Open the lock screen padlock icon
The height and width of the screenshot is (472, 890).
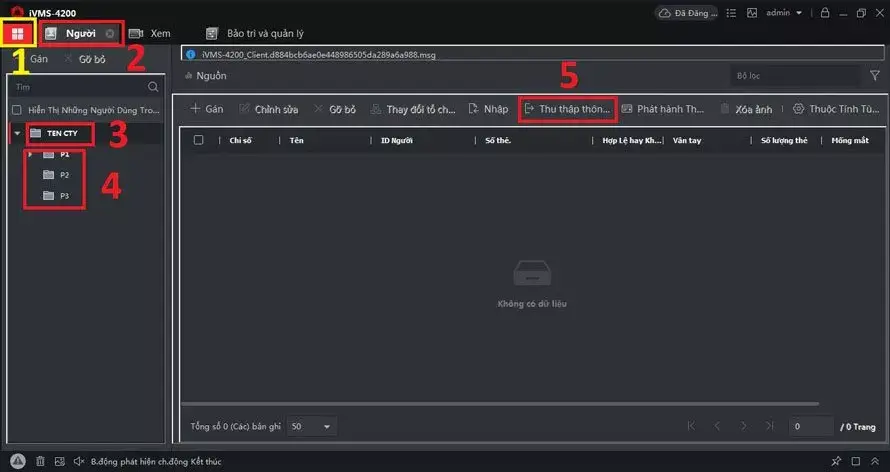click(x=825, y=12)
